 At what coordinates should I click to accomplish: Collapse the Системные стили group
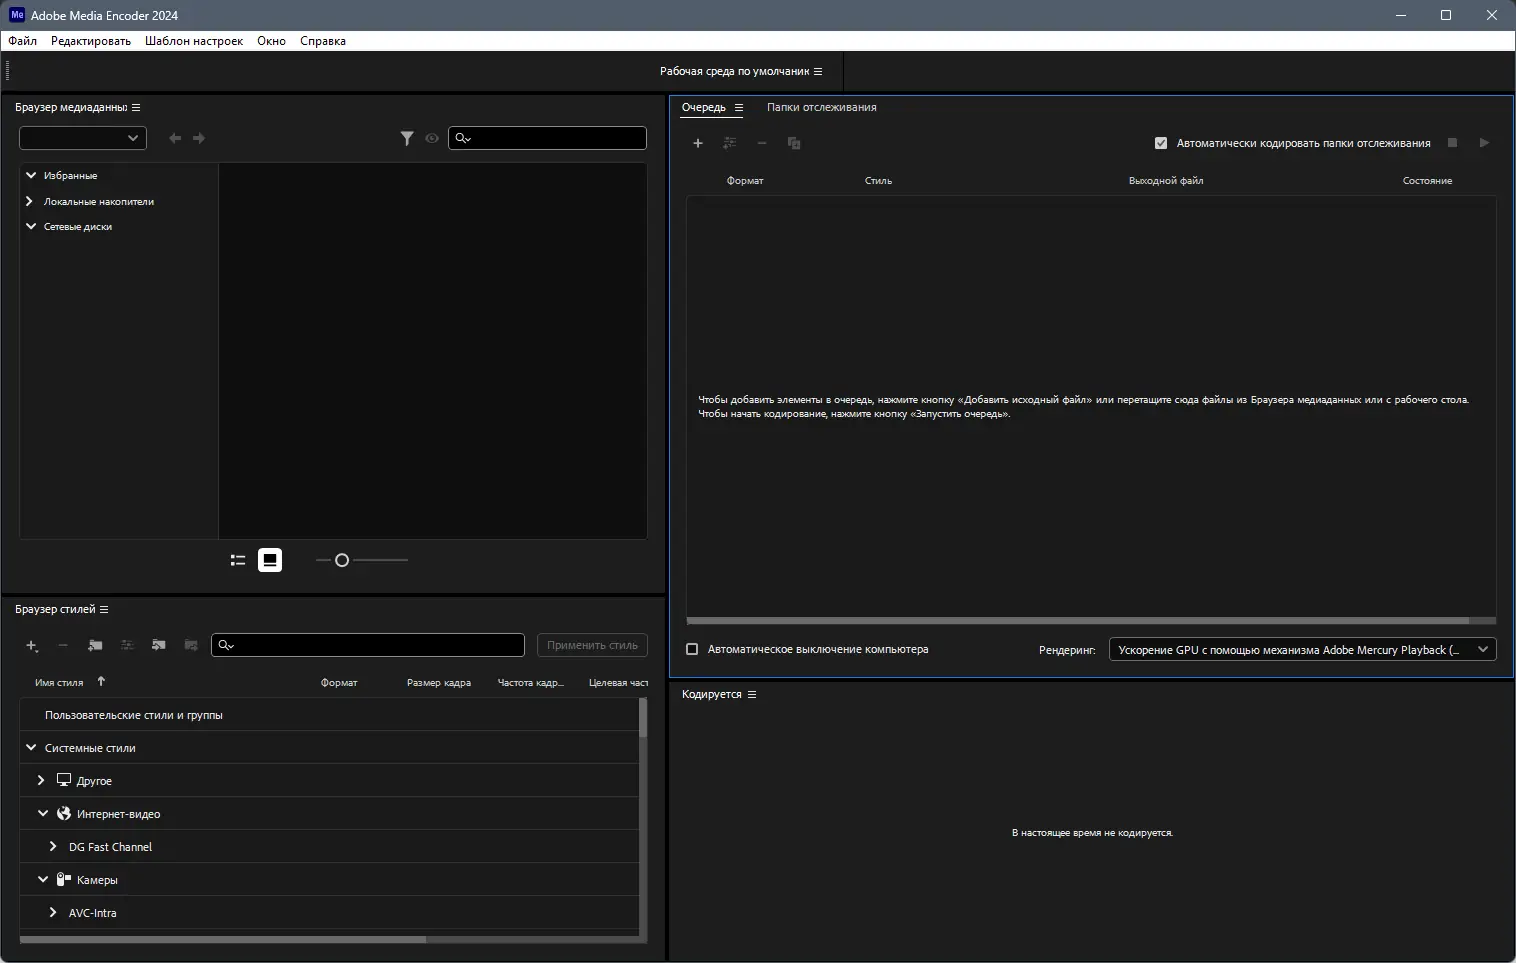31,747
